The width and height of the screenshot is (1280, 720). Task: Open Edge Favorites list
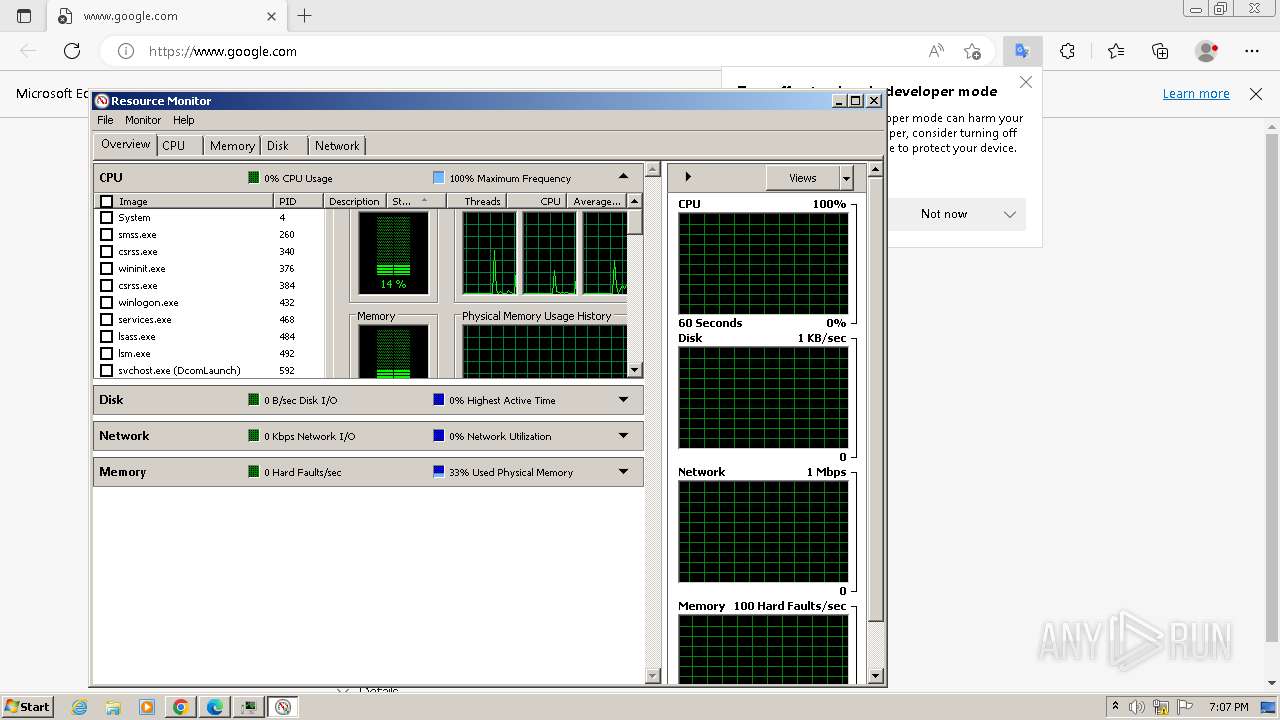[x=1116, y=51]
